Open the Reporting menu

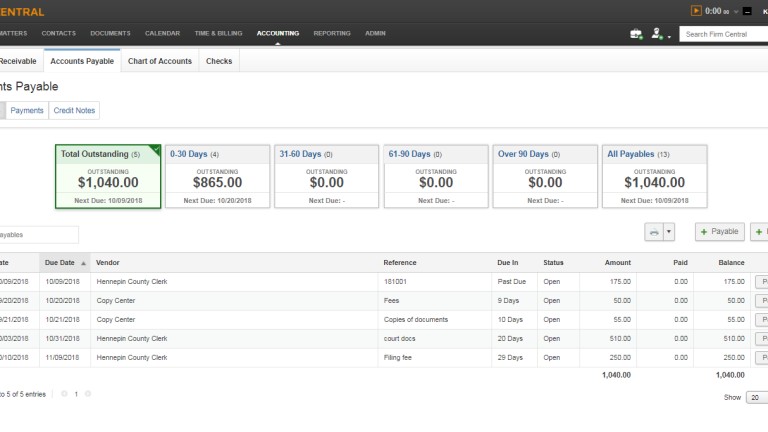coord(331,33)
